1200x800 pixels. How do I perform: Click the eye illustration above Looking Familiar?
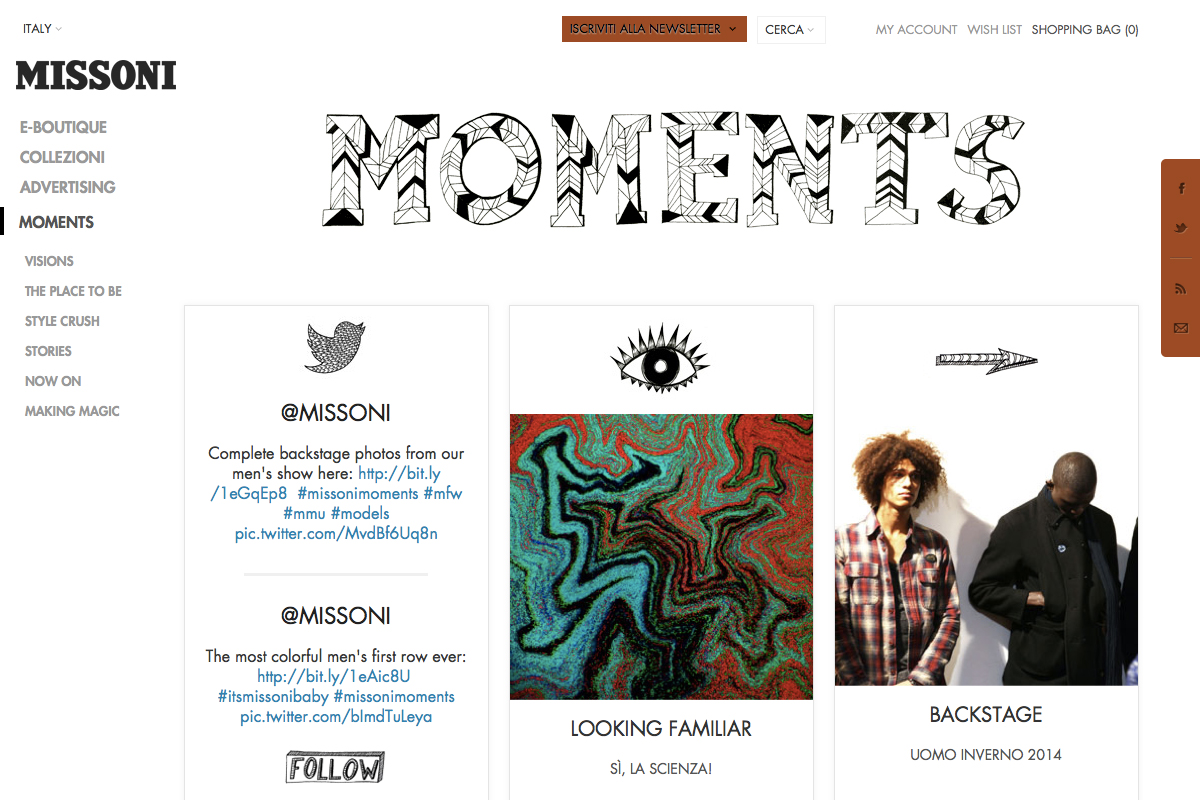pos(660,358)
